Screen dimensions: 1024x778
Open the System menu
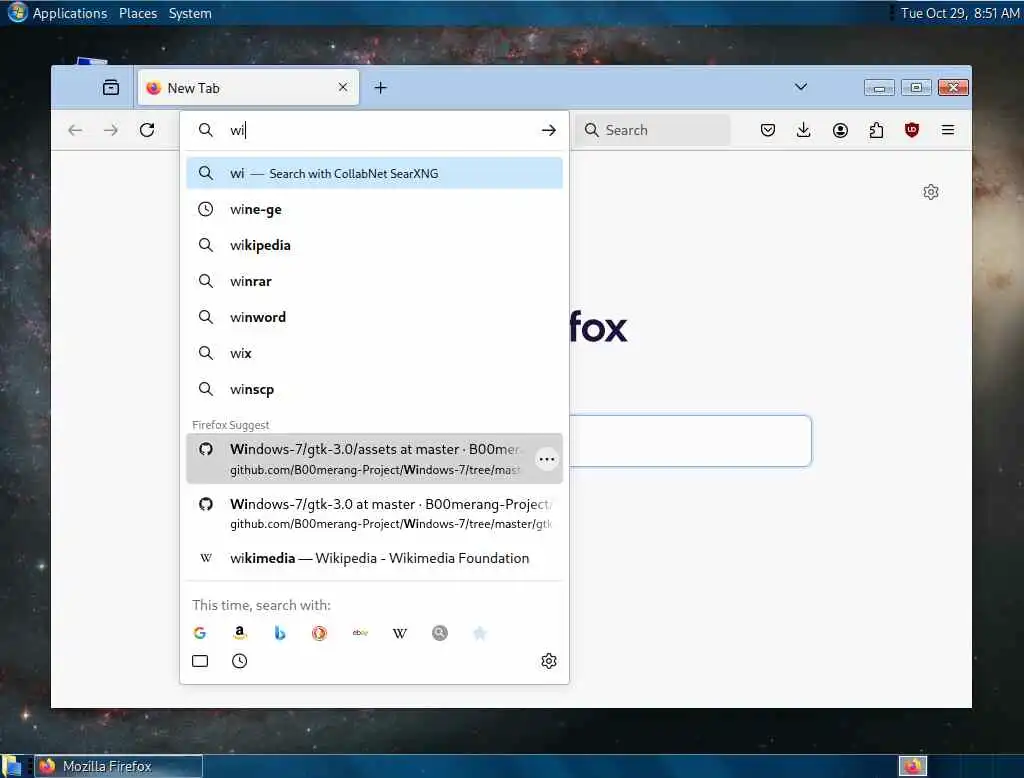click(x=190, y=13)
